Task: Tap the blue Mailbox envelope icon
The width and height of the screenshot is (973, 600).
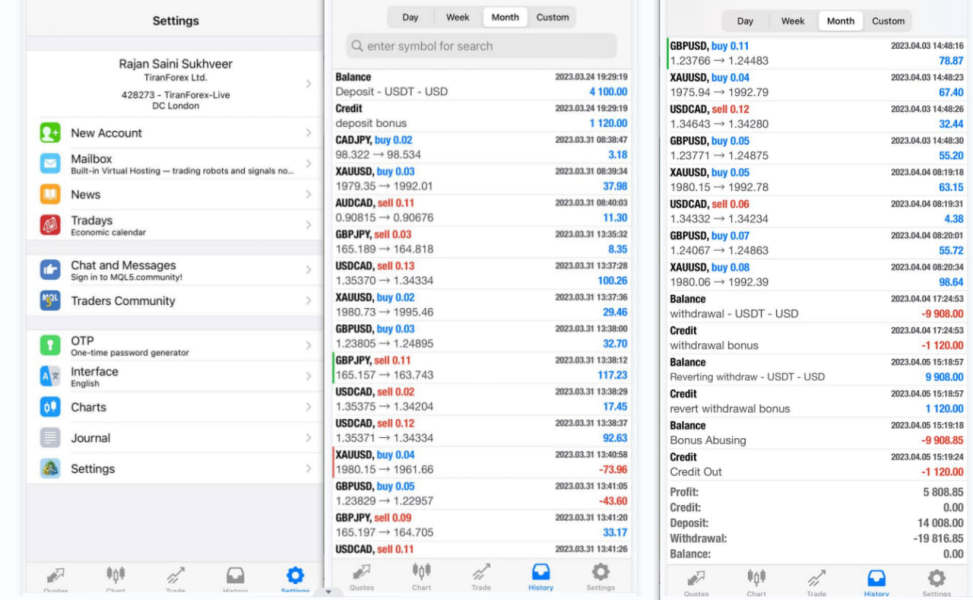Action: click(50, 164)
